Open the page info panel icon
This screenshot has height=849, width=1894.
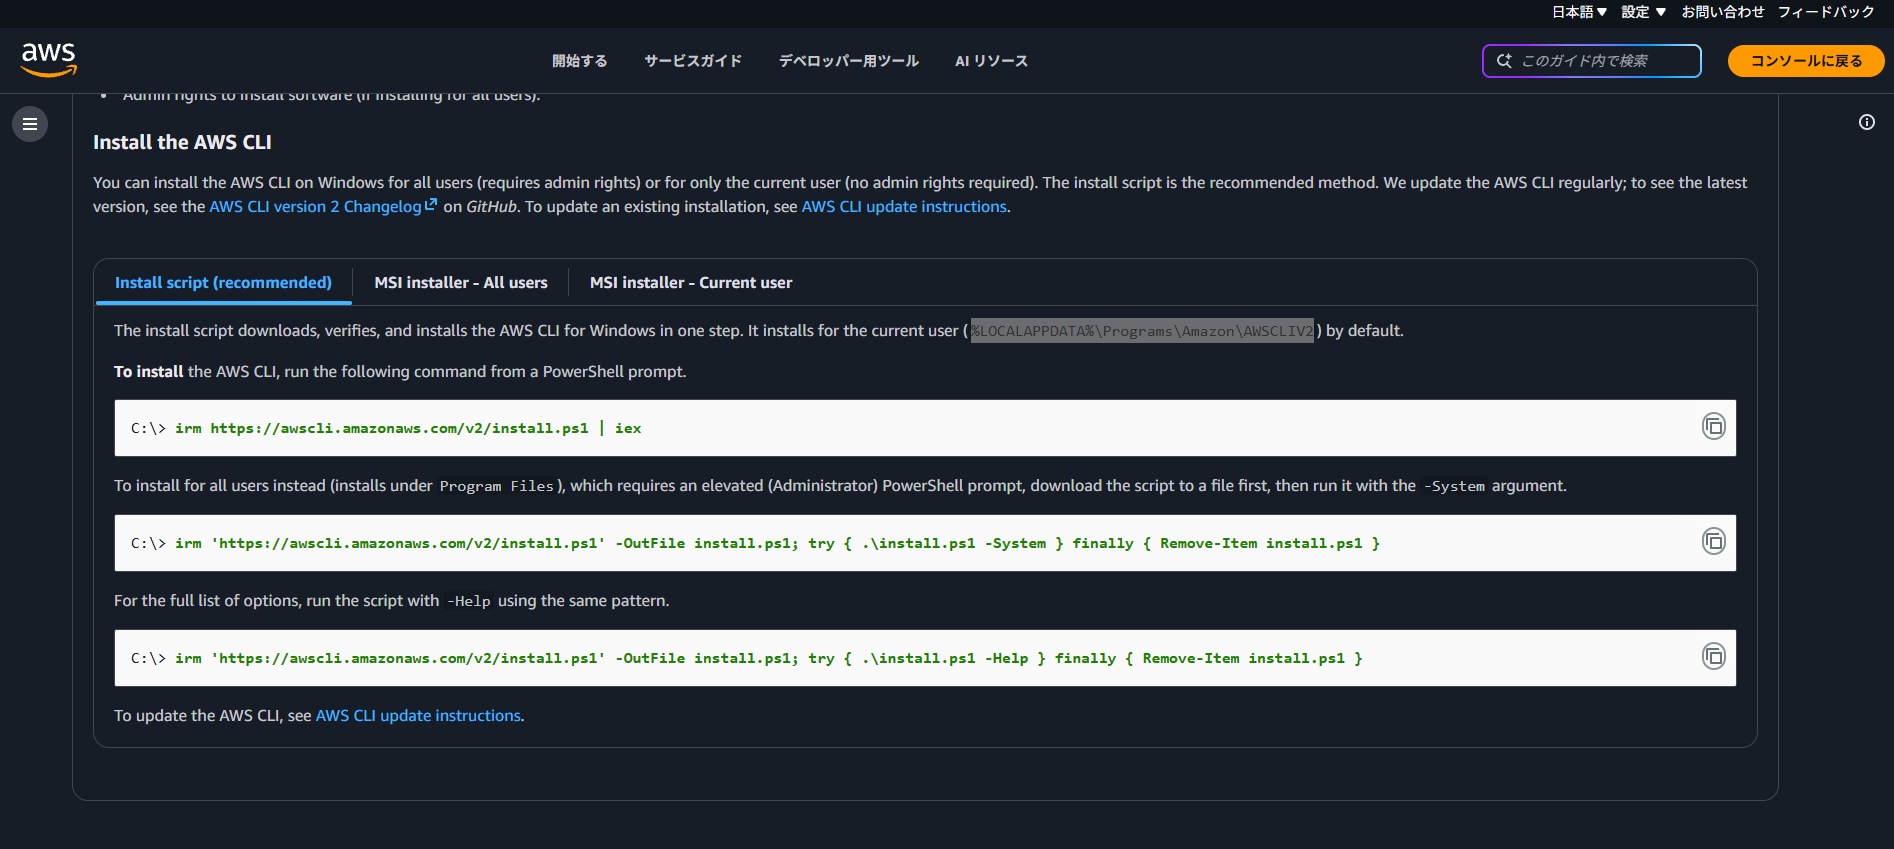(x=1867, y=122)
